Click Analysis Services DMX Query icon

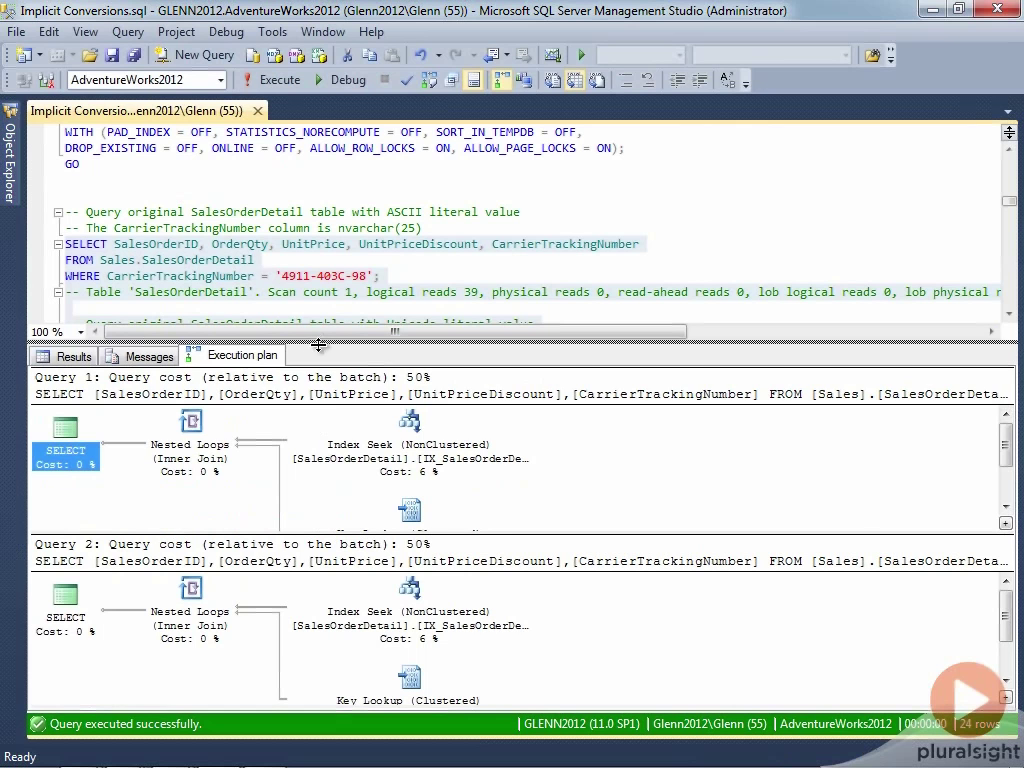[296, 56]
